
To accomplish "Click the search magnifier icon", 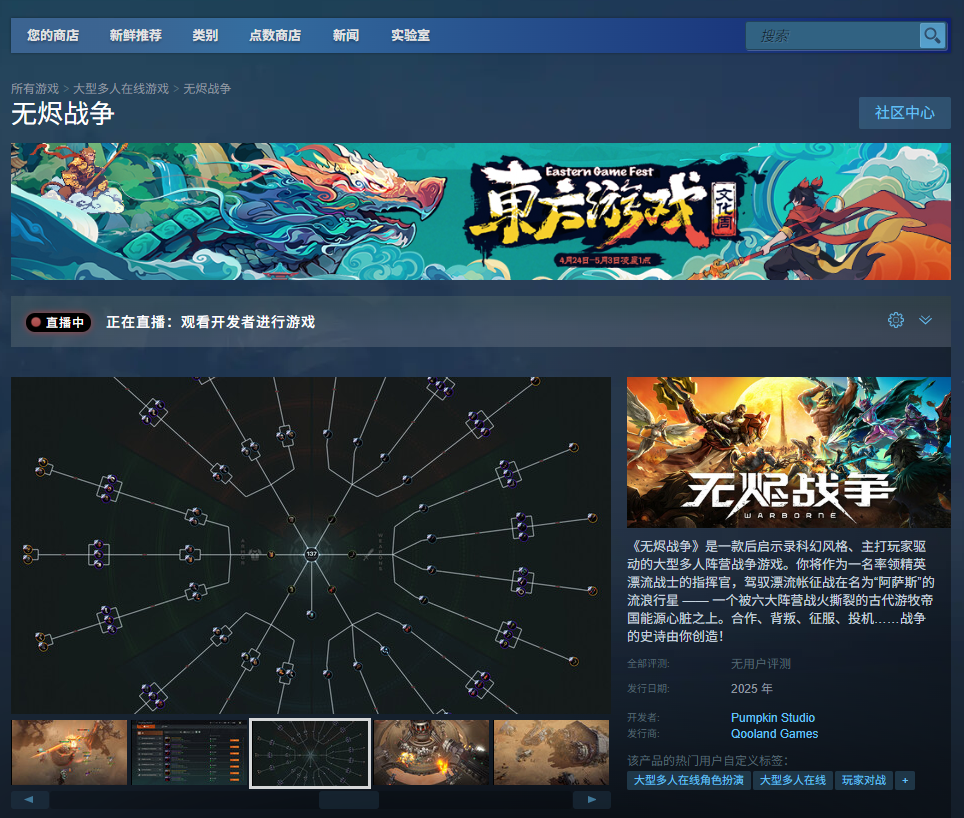I will (x=932, y=35).
